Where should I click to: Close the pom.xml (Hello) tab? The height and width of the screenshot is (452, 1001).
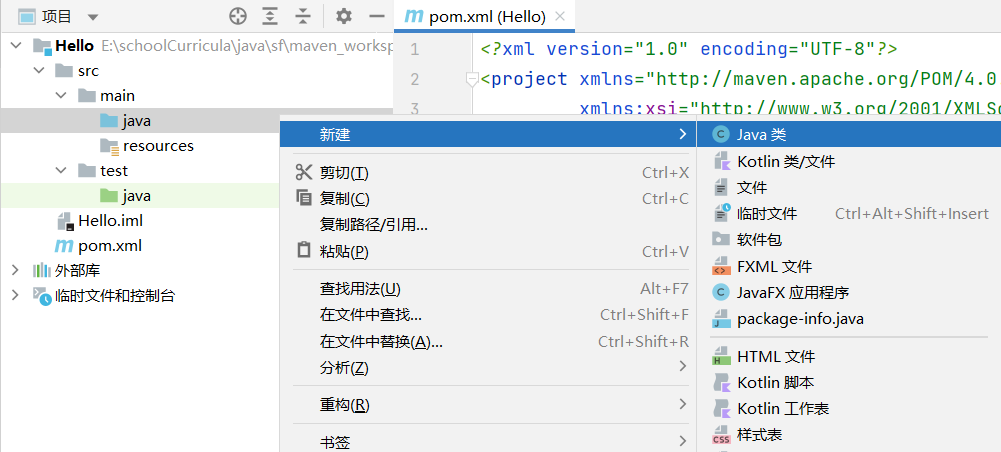tap(560, 17)
